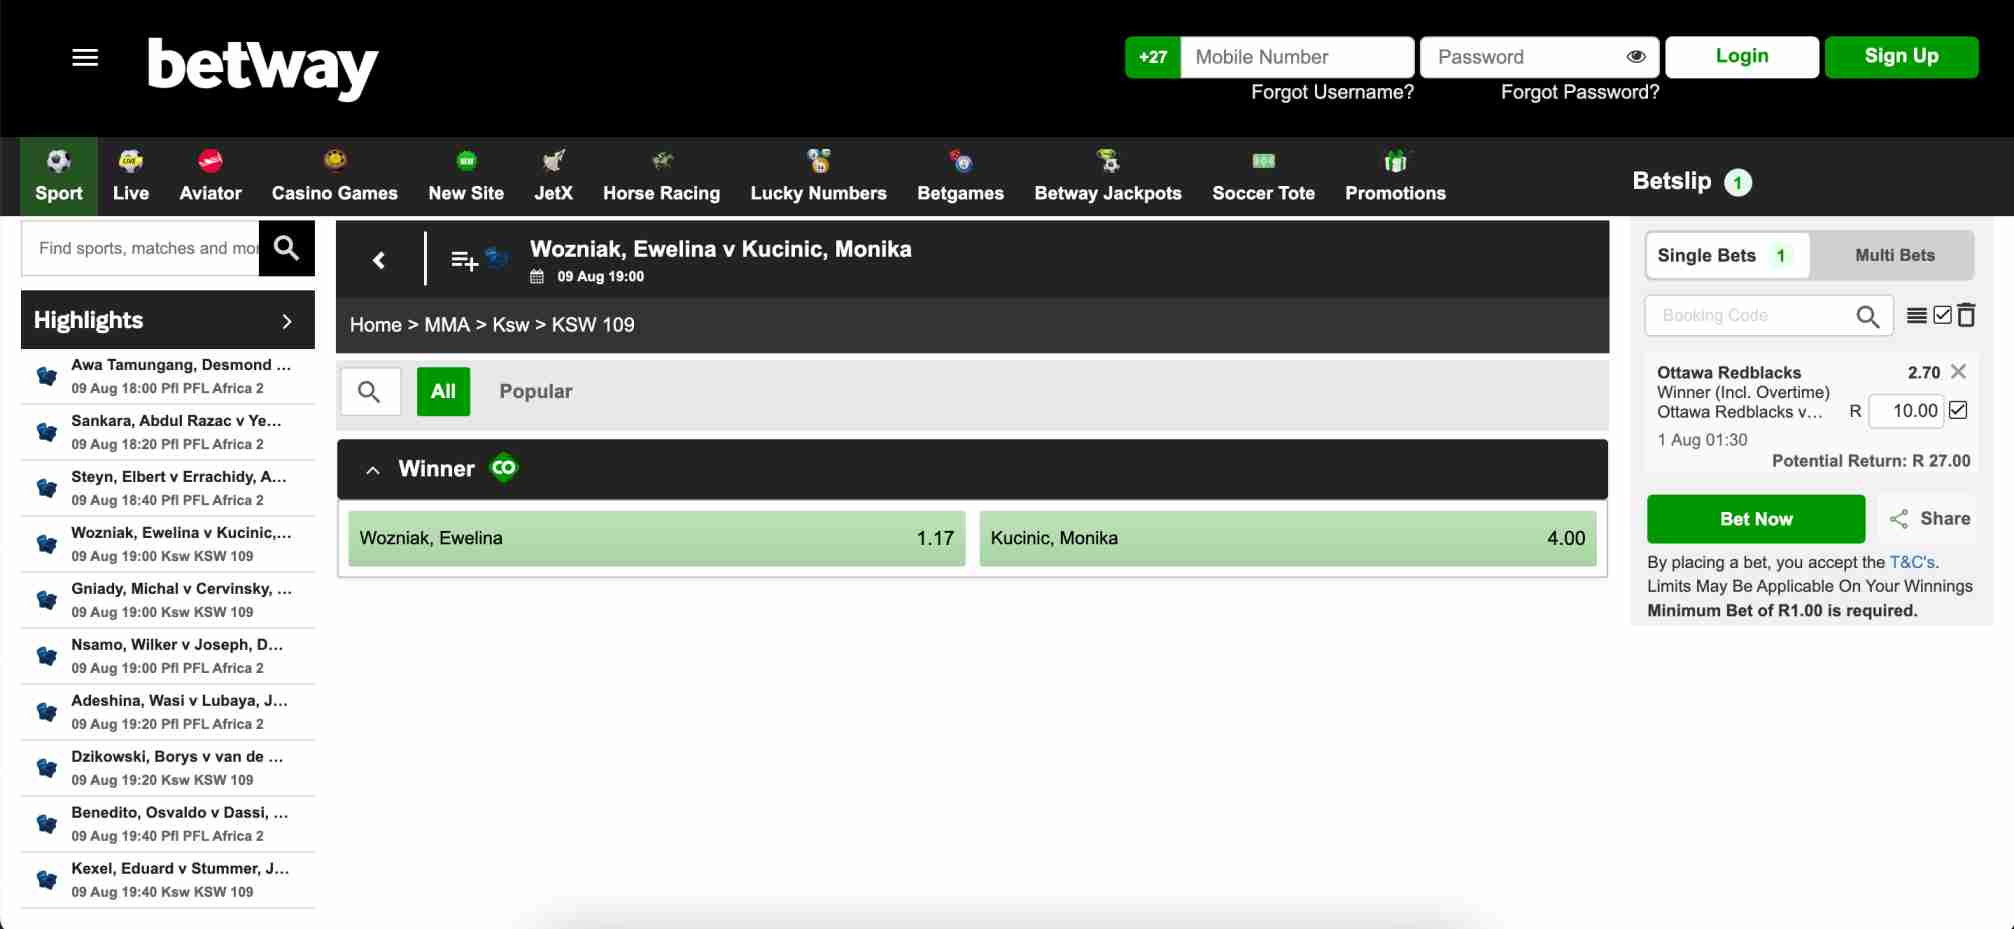Open Steyn, Elbert v Errachidy match
2014x929 pixels.
tap(168, 488)
